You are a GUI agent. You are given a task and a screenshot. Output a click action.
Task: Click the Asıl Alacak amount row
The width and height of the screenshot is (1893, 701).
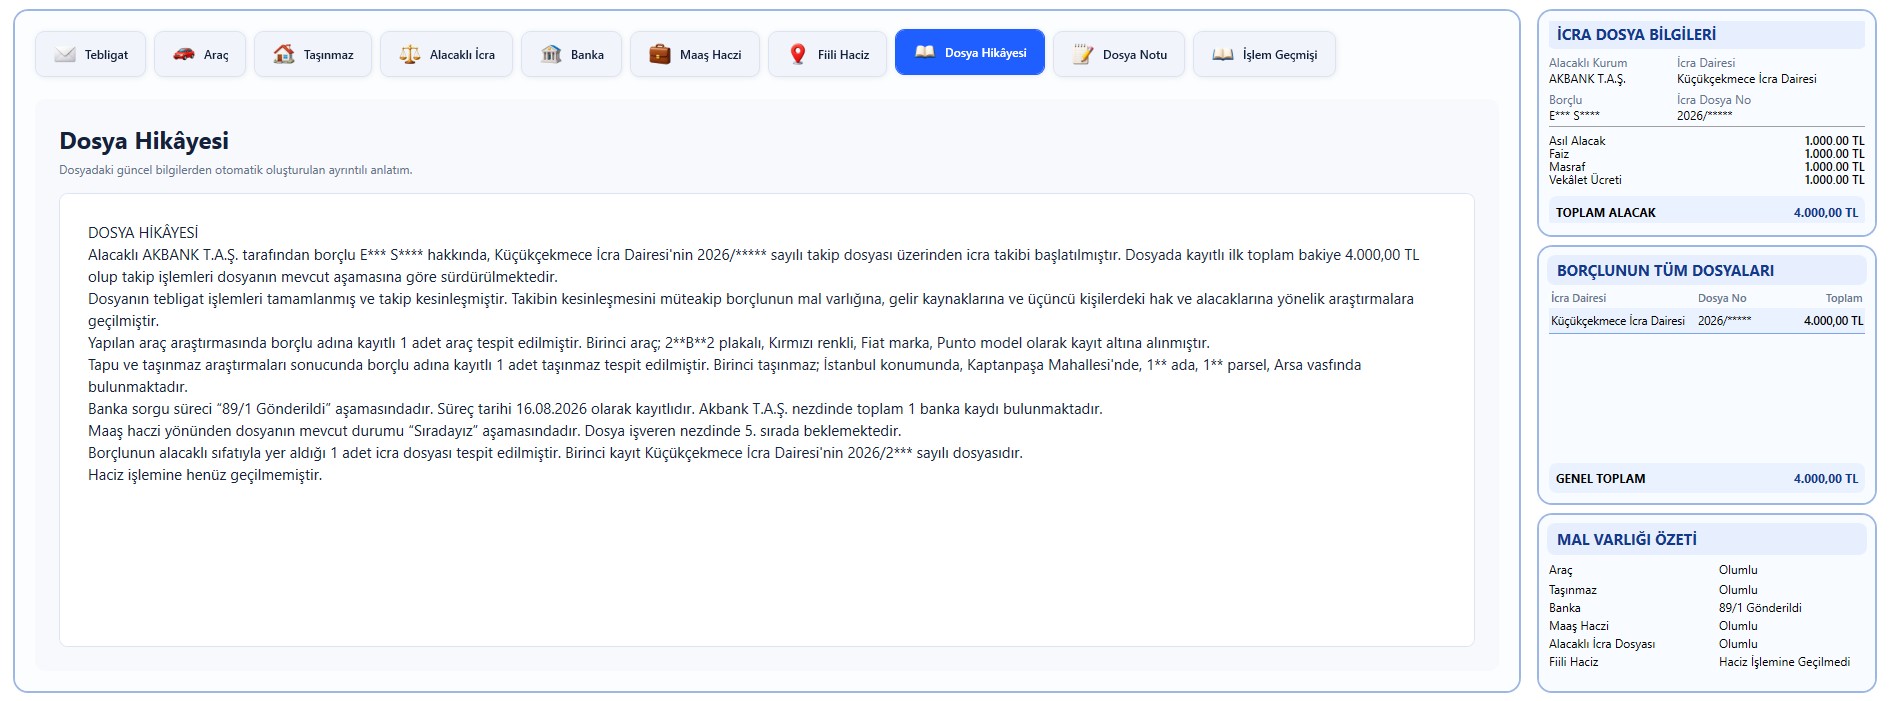(x=1706, y=141)
